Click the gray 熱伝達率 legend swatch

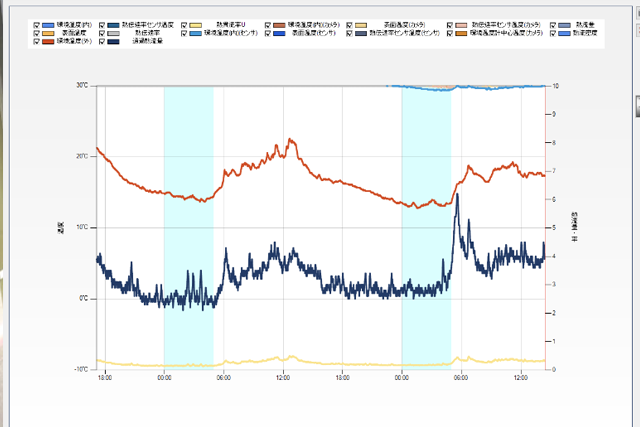click(113, 33)
